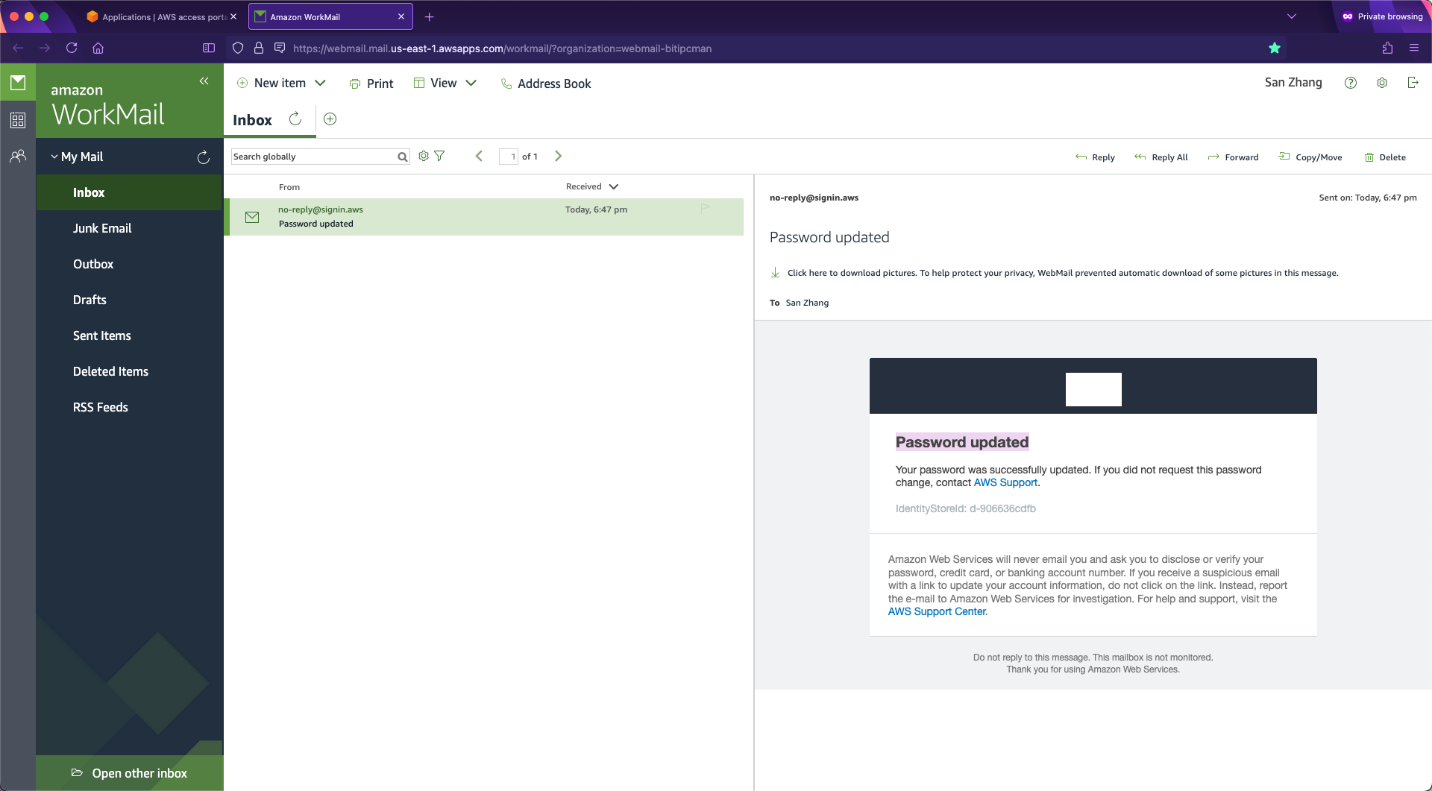This screenshot has width=1432, height=791.
Task: Toggle the flag on Password updated email
Action: (705, 209)
